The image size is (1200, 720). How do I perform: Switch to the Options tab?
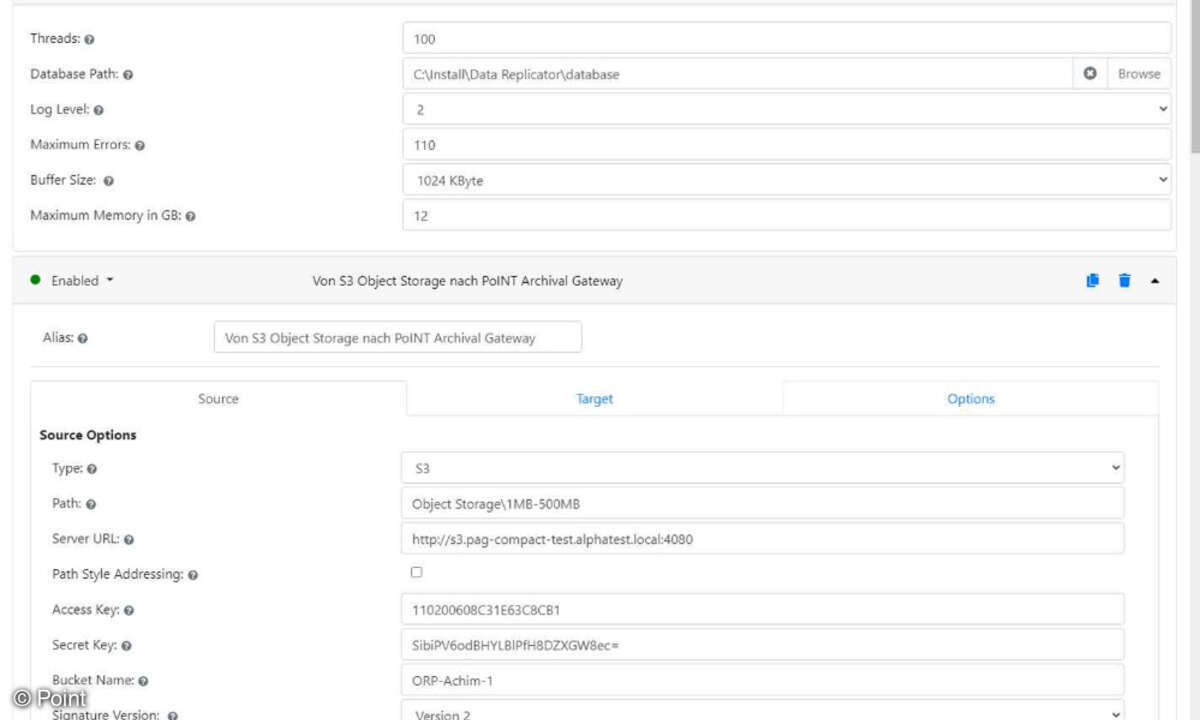tap(971, 398)
